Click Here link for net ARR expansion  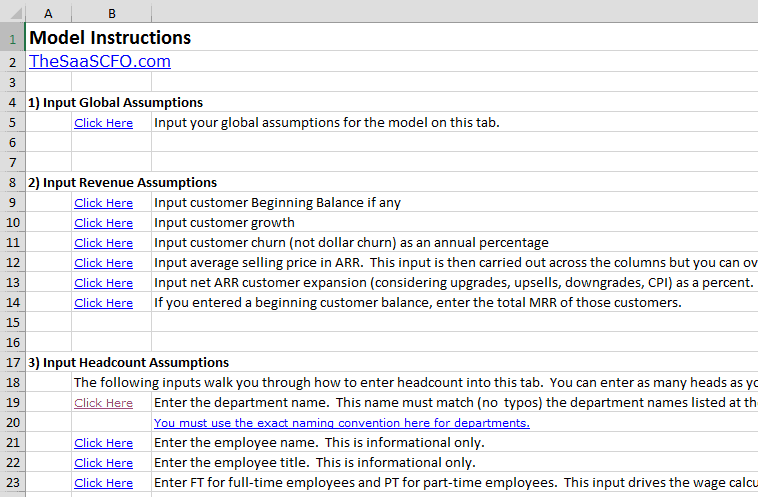103,283
